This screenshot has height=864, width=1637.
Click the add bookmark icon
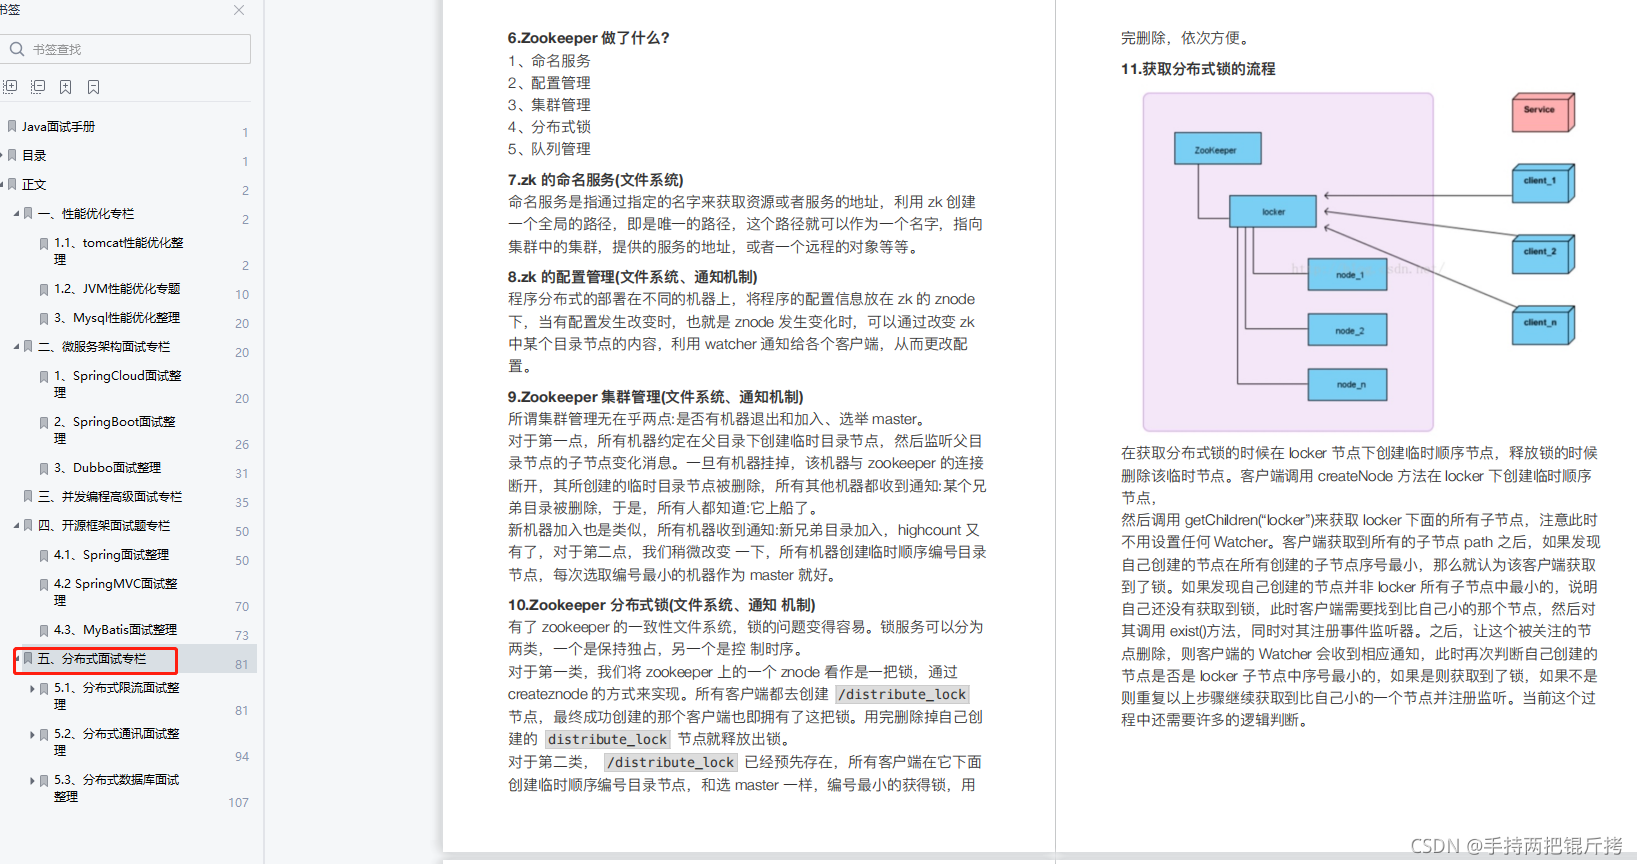[x=66, y=87]
